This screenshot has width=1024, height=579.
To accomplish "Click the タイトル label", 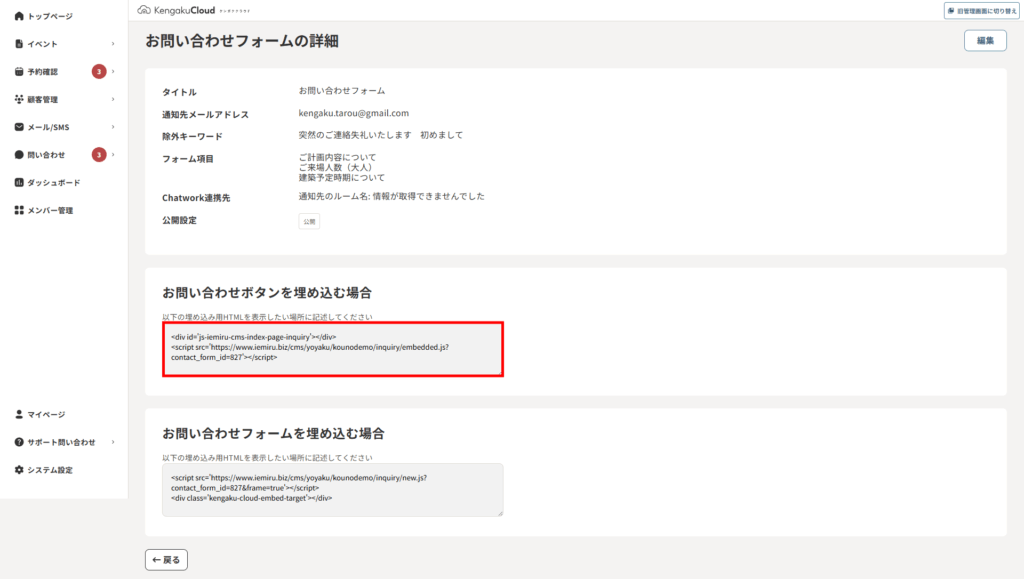I will pyautogui.click(x=180, y=92).
